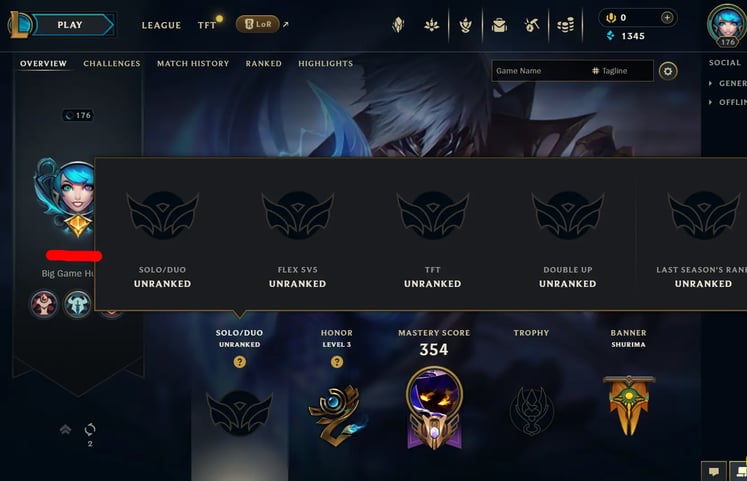This screenshot has height=481, width=747.
Task: Click the Solo/Duo question mark help icon
Action: coord(240,362)
